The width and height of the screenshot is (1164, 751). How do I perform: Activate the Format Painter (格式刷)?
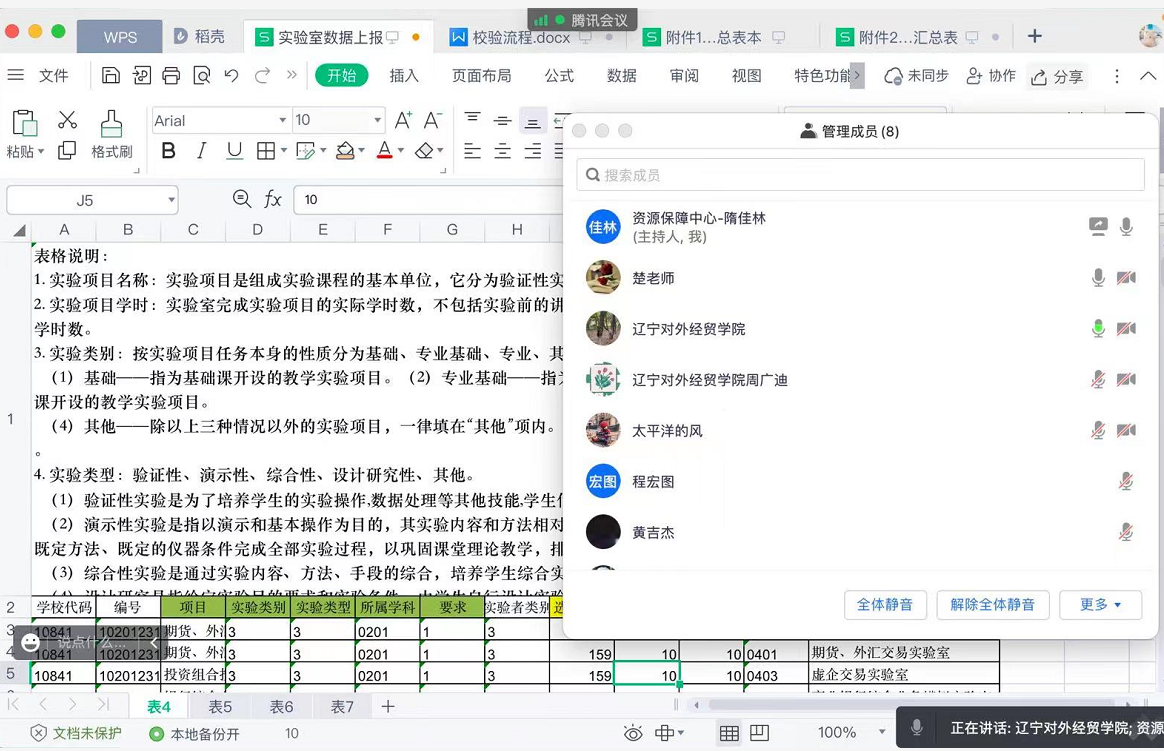pos(111,134)
